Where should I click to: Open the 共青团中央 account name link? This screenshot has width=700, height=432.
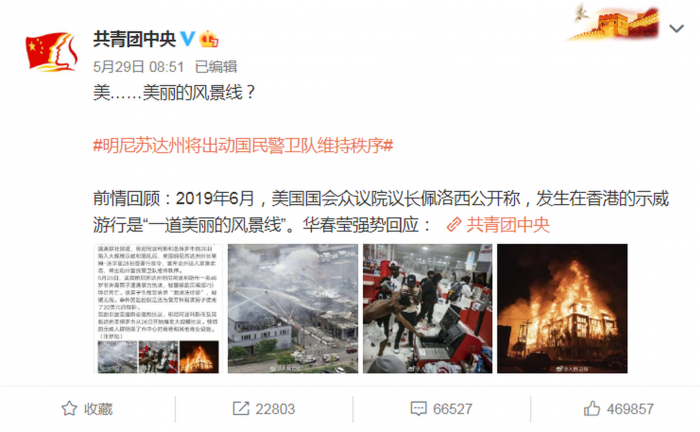coord(134,39)
